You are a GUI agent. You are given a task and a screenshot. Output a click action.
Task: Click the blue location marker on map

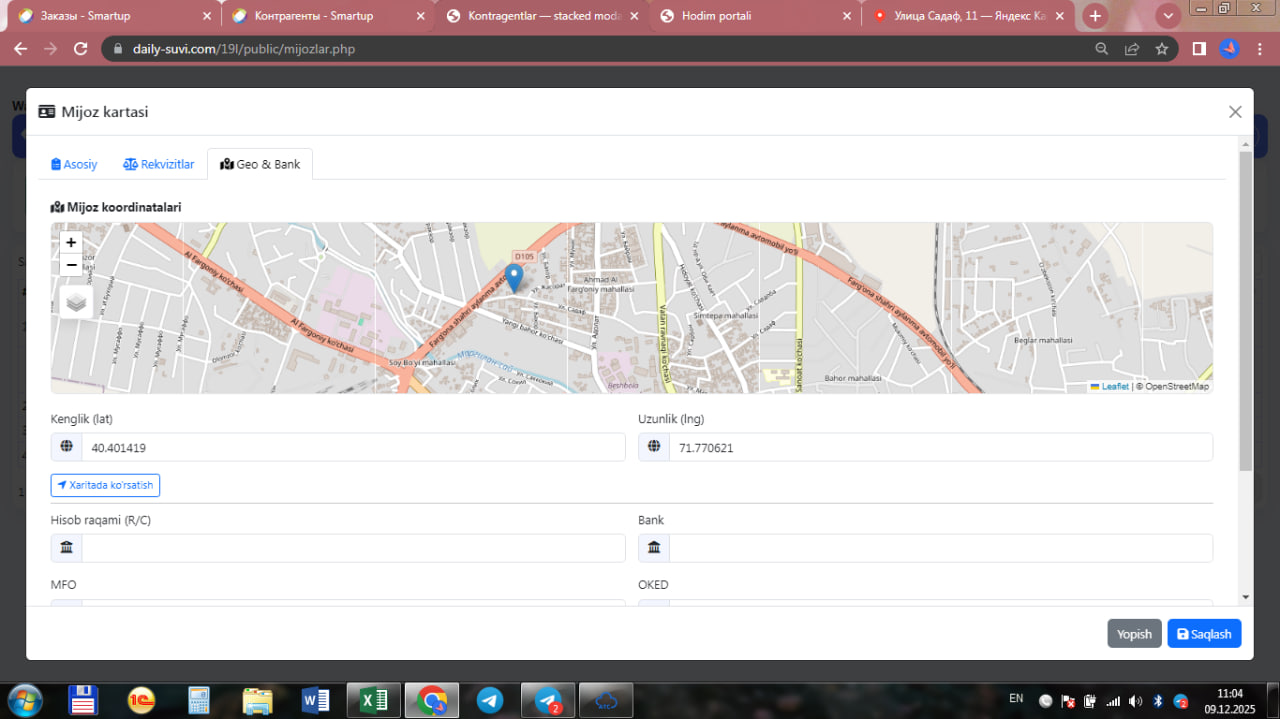click(x=514, y=277)
